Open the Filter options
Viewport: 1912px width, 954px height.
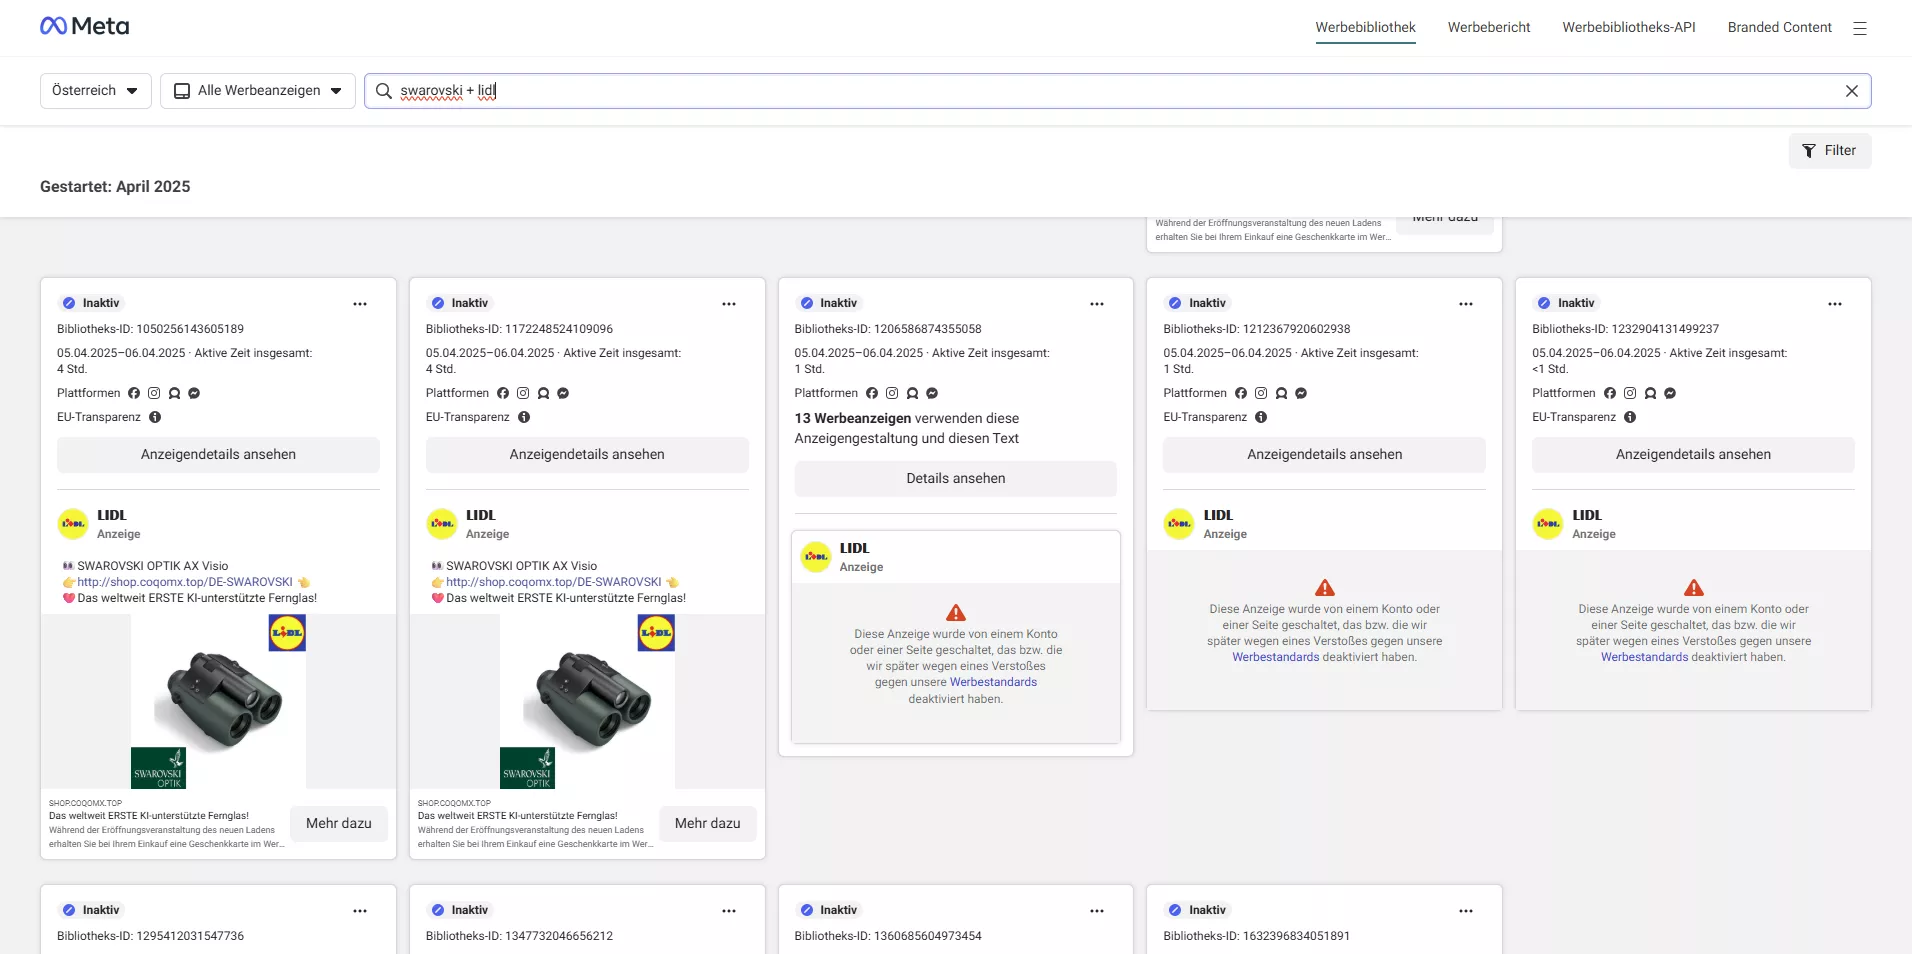[x=1829, y=151]
